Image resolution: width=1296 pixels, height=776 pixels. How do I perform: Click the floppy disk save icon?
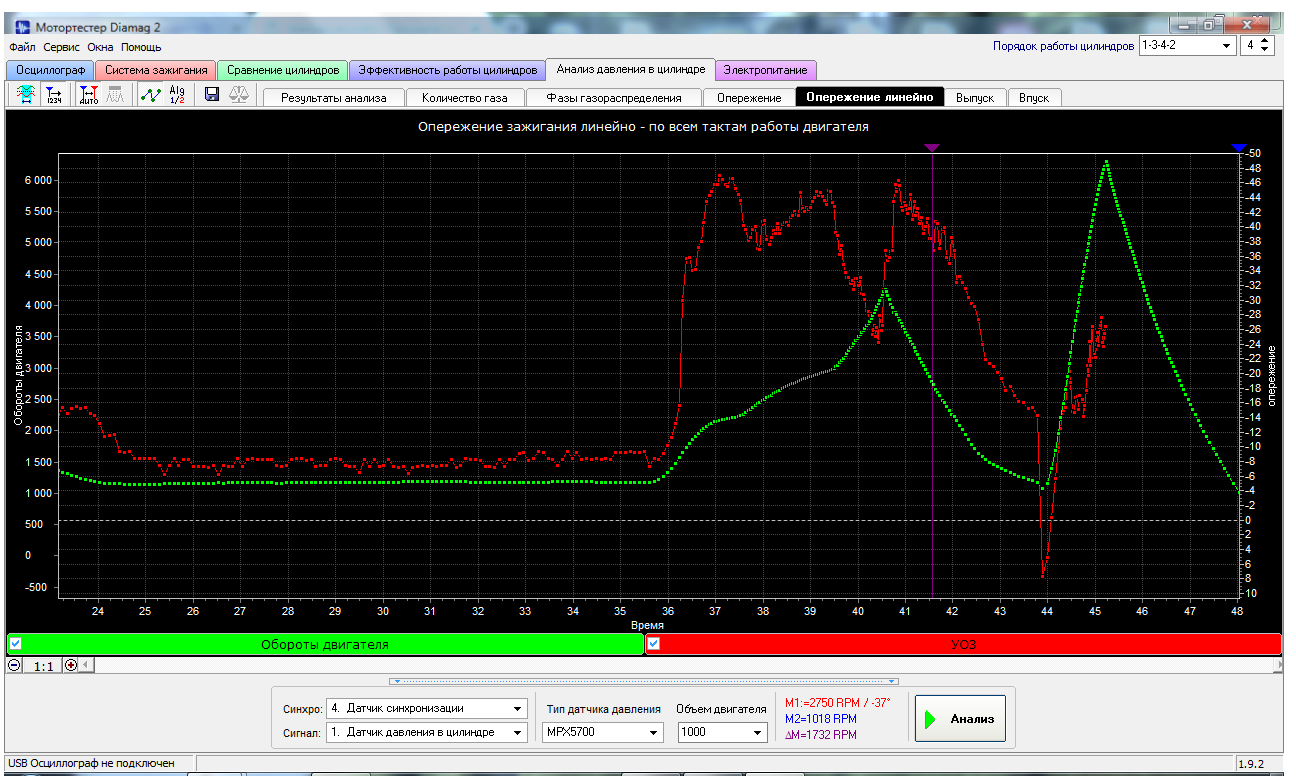tap(212, 94)
